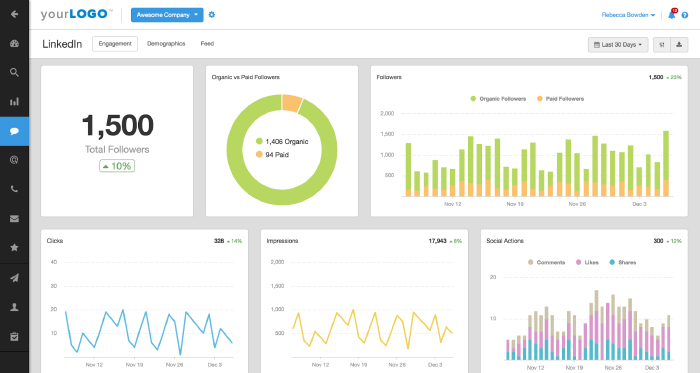Viewport: 700px width, 373px height.
Task: Click the LinkedIn page heading
Action: pos(62,44)
